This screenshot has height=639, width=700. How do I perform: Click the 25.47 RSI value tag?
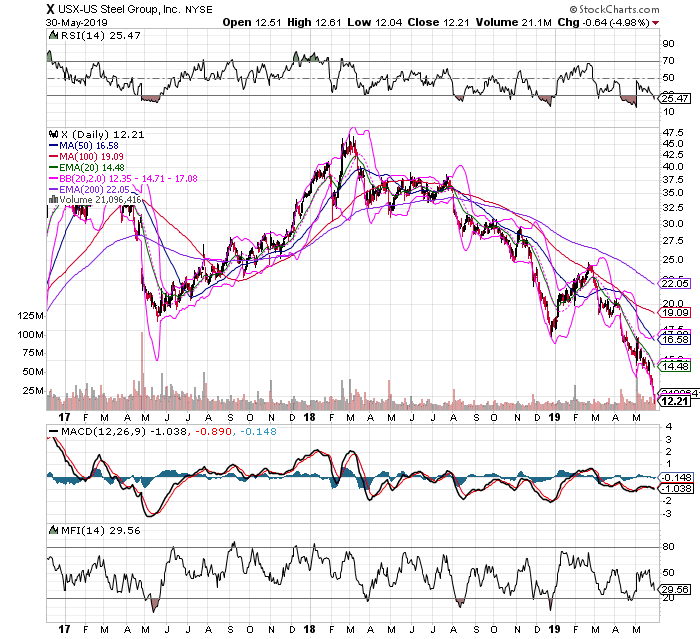[x=675, y=98]
